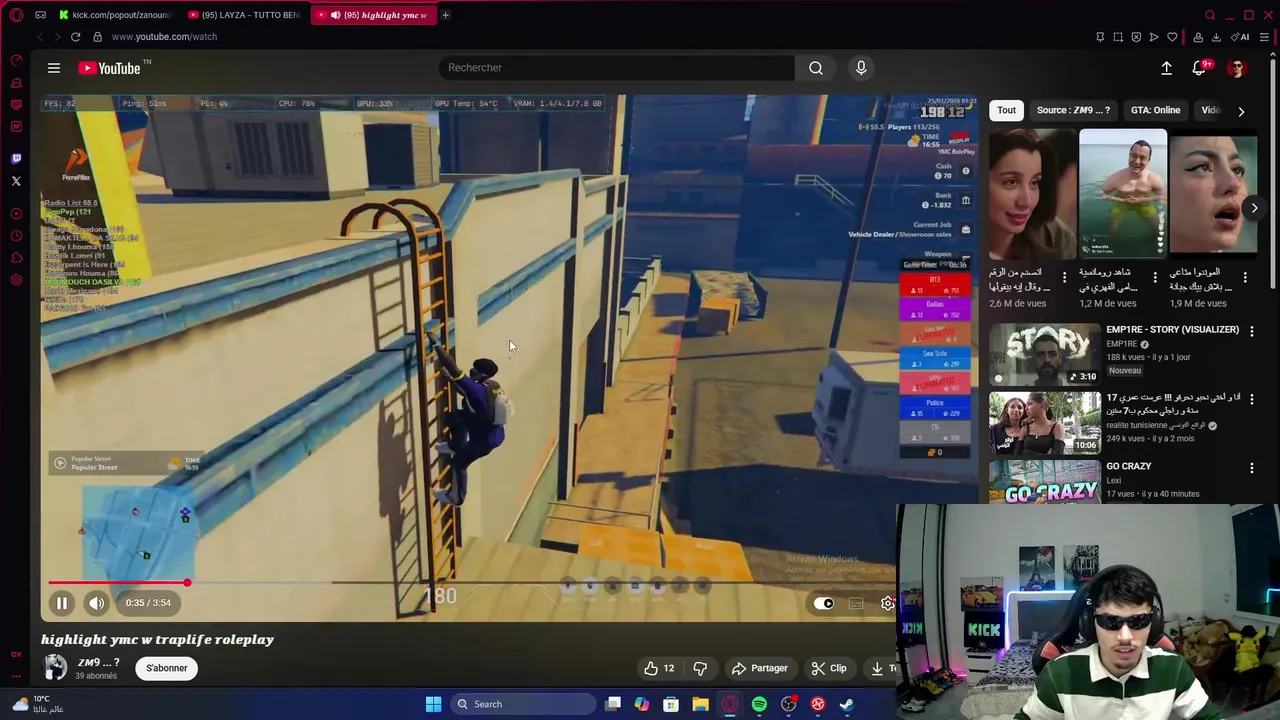The width and height of the screenshot is (1280, 720).
Task: Open the My Flow send icon
Action: (x=1154, y=37)
